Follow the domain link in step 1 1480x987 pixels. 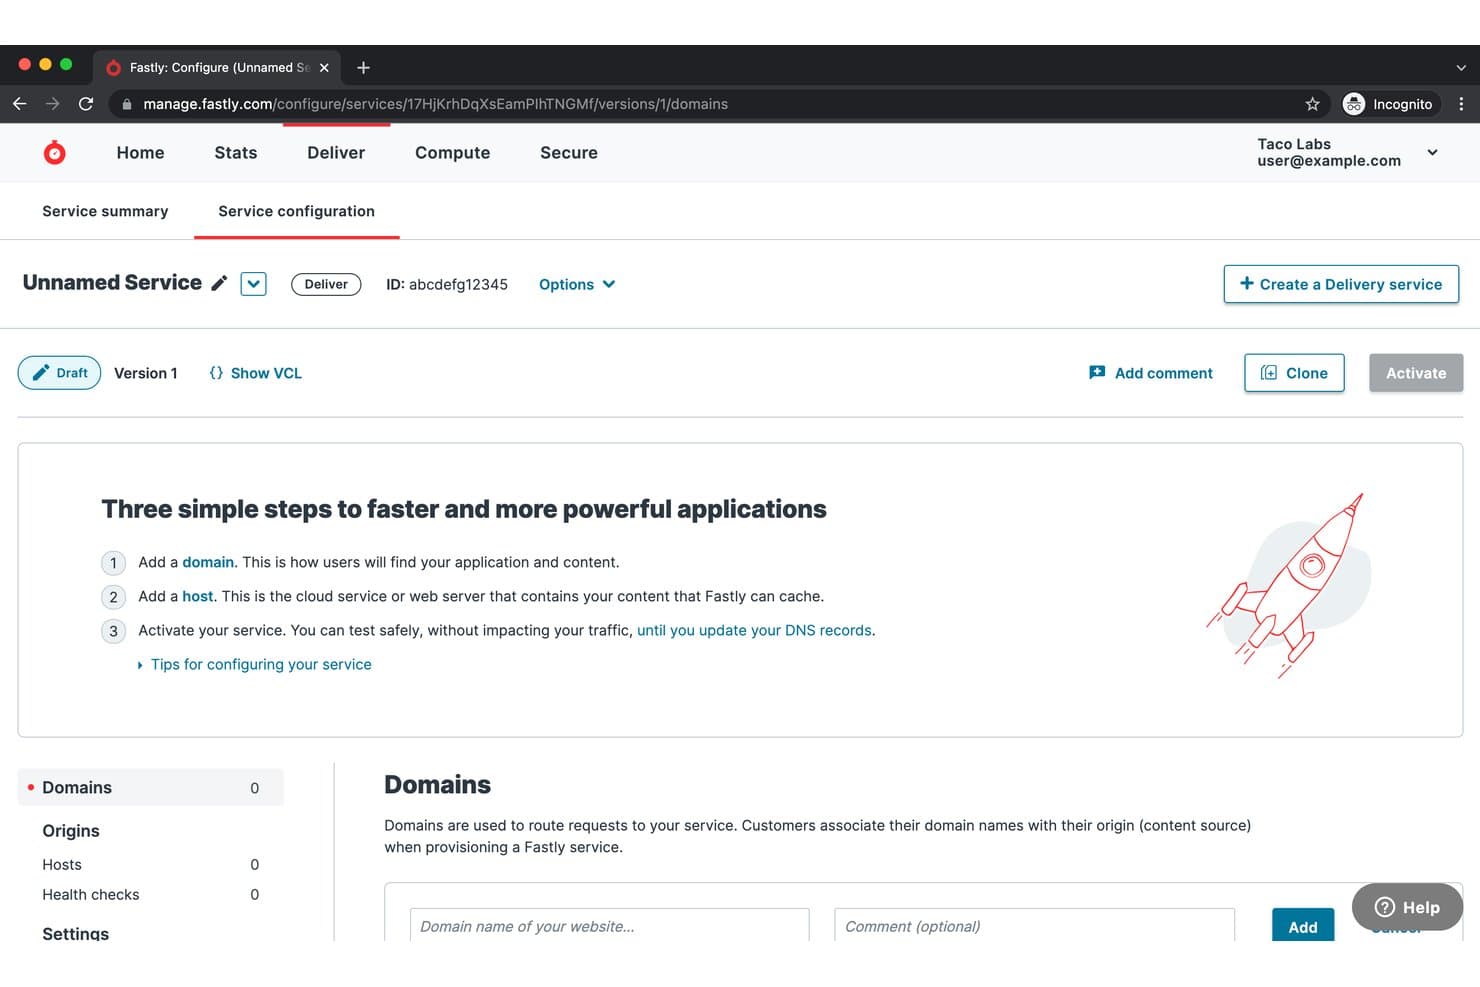pos(208,562)
